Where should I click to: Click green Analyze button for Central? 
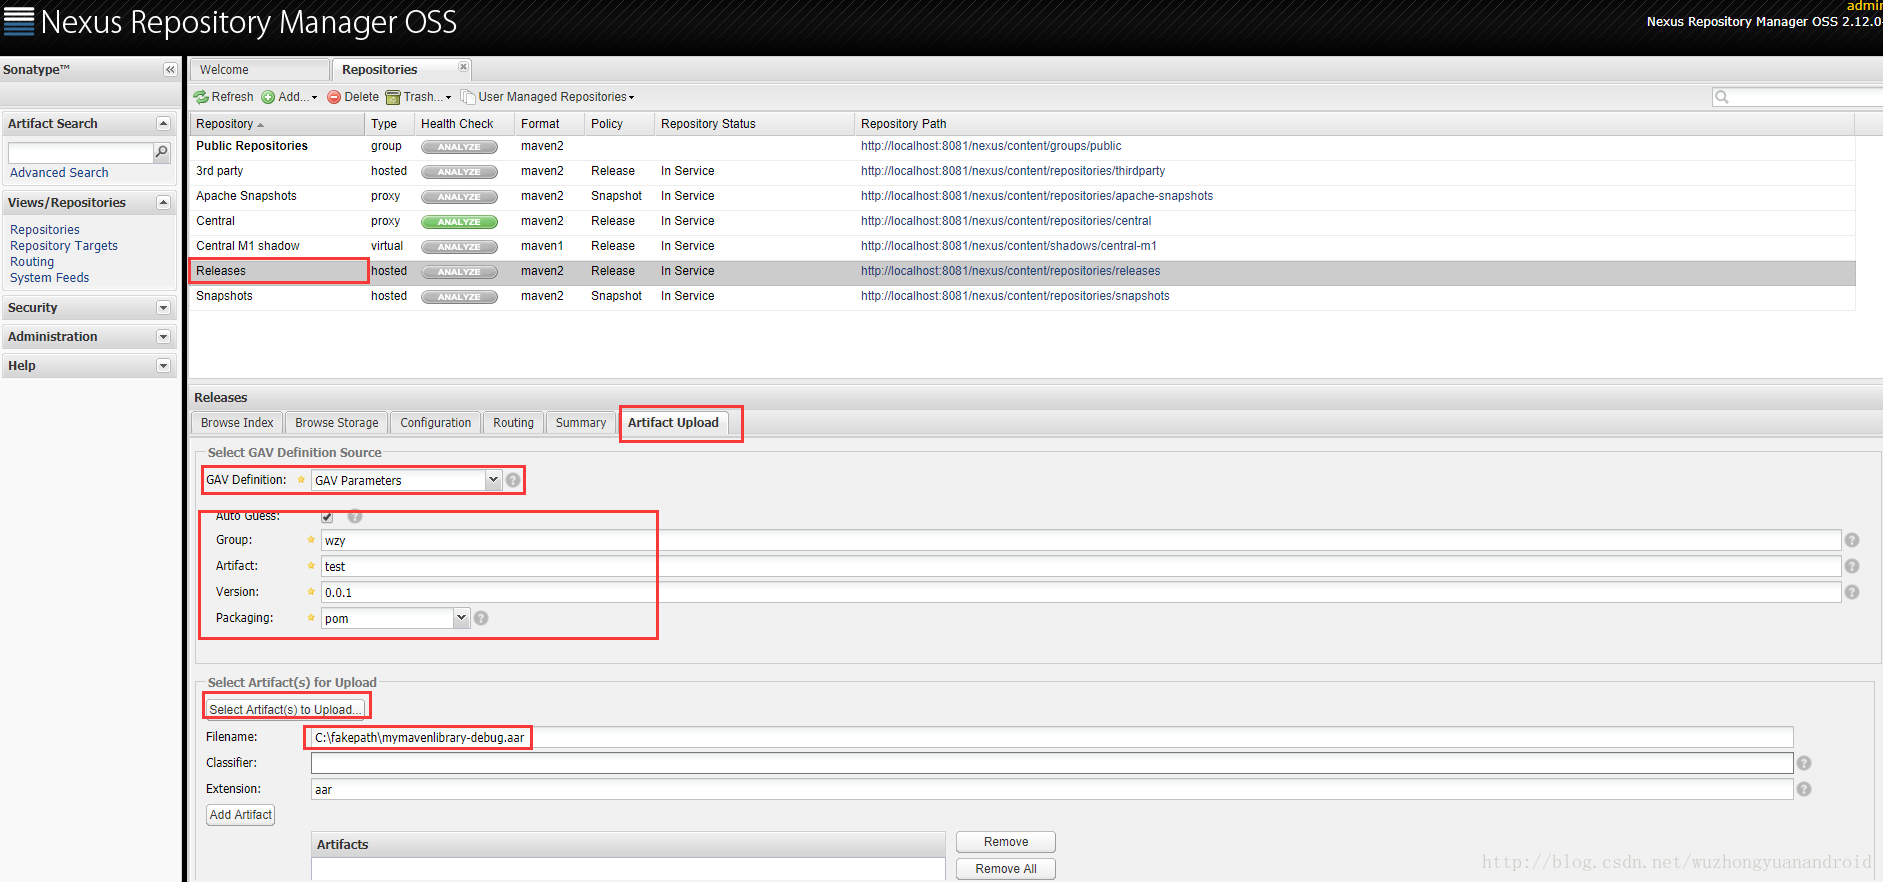459,222
